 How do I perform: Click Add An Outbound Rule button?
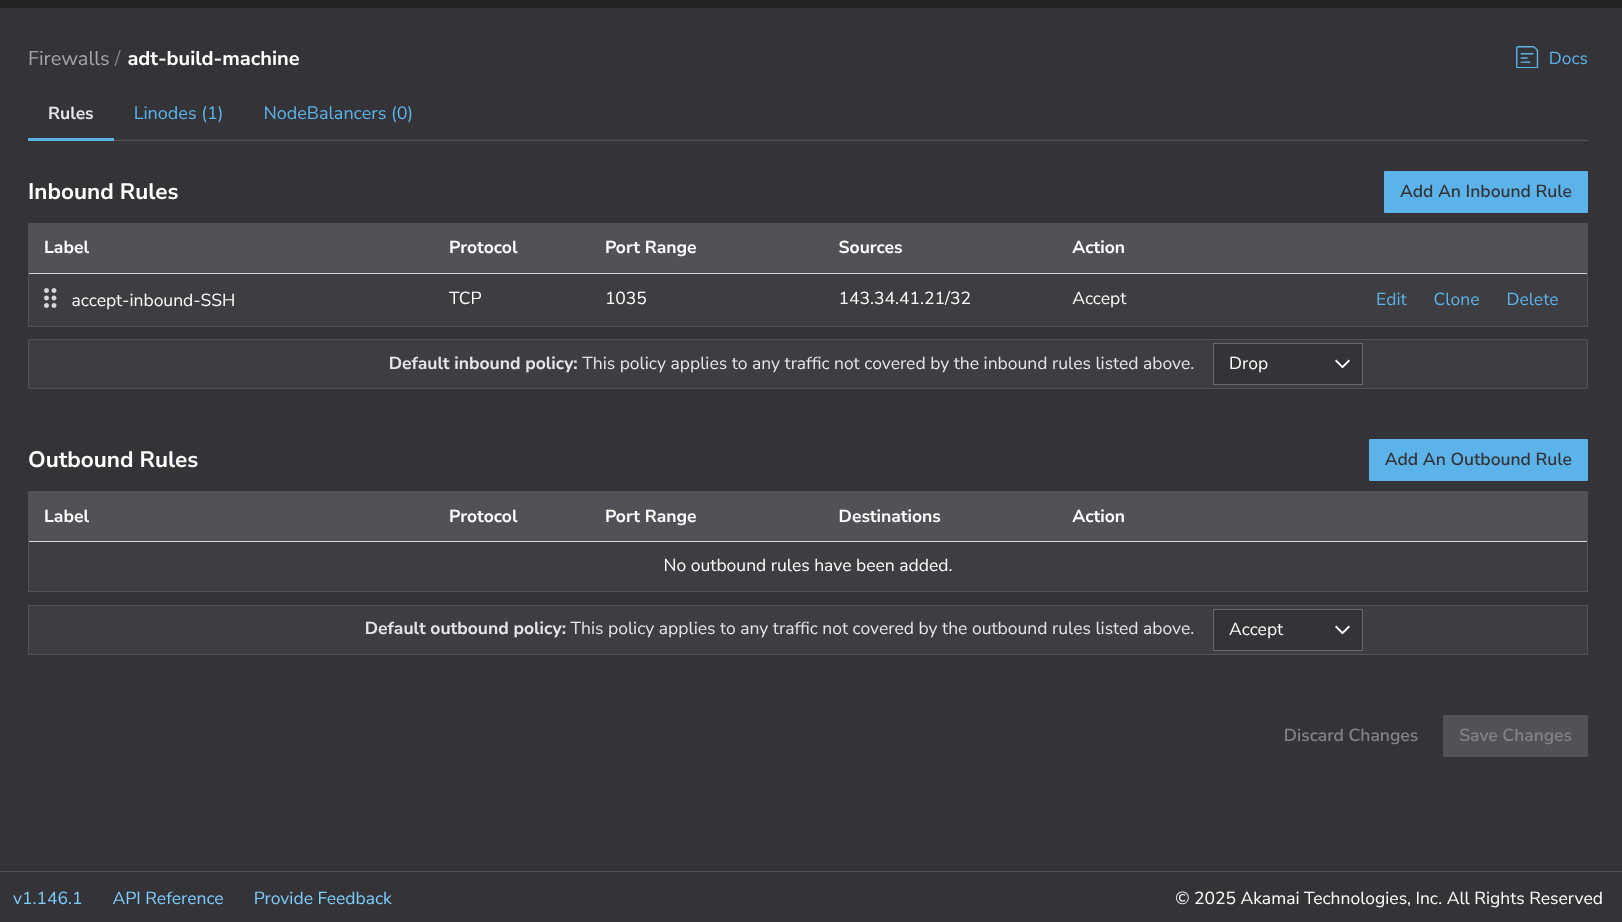1477,460
